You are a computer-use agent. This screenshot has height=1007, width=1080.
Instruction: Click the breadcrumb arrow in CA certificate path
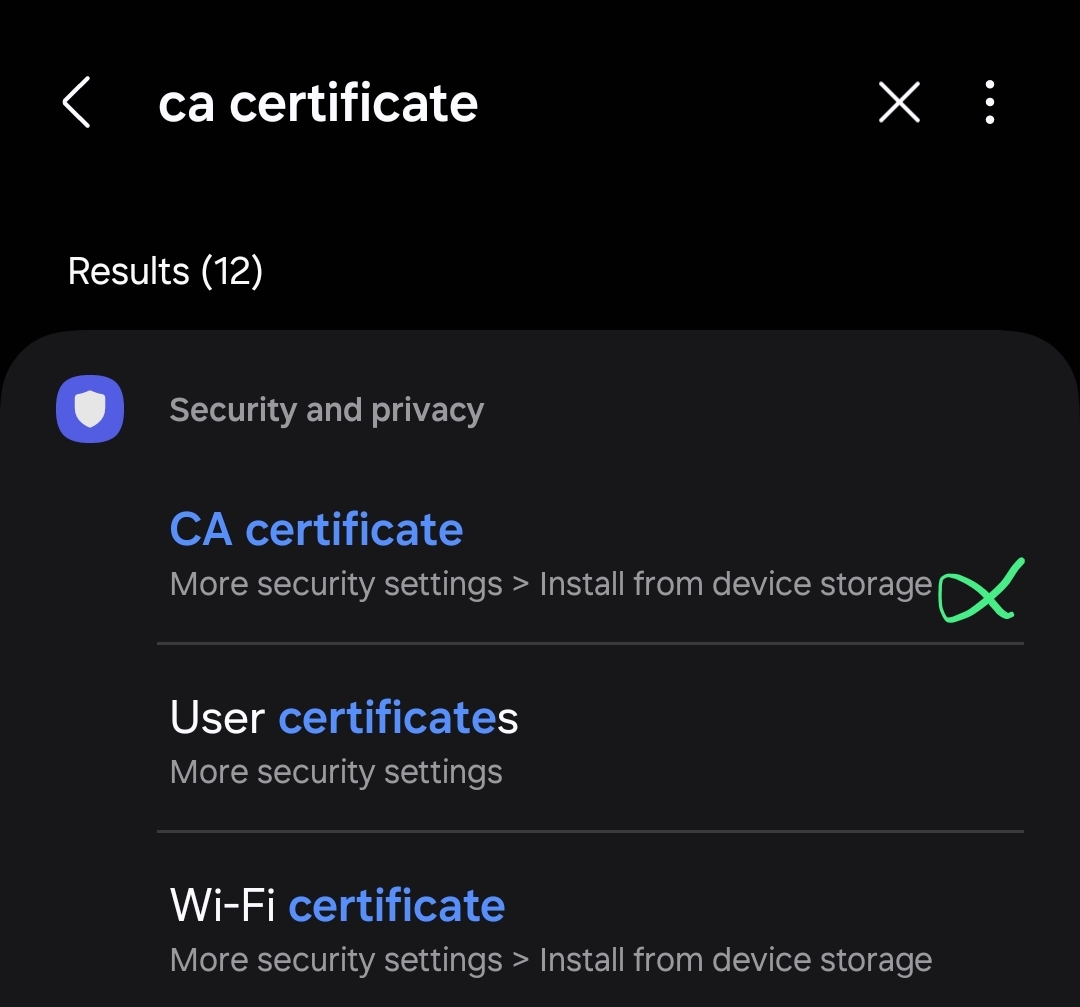pyautogui.click(x=521, y=585)
